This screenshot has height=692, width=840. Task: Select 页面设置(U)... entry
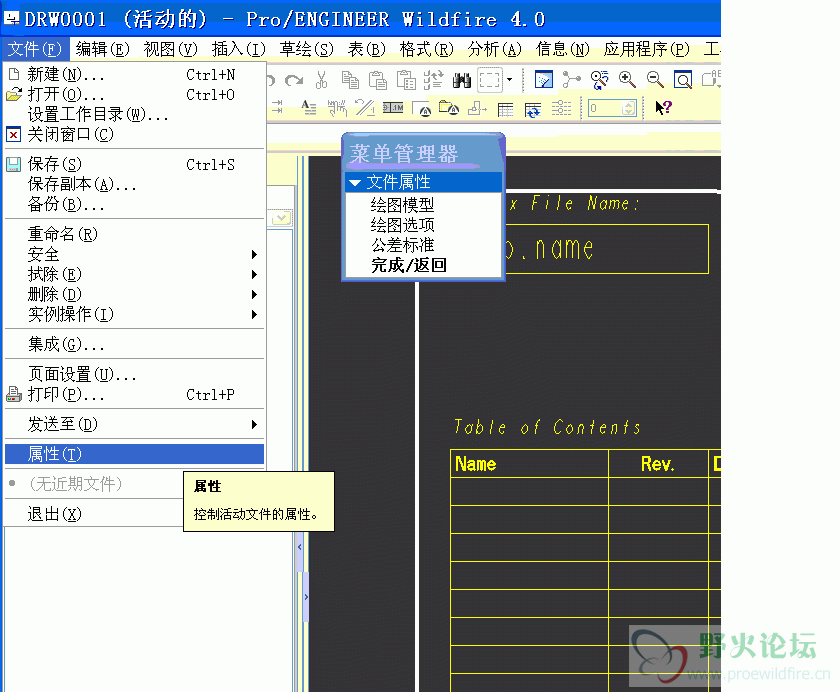point(134,374)
